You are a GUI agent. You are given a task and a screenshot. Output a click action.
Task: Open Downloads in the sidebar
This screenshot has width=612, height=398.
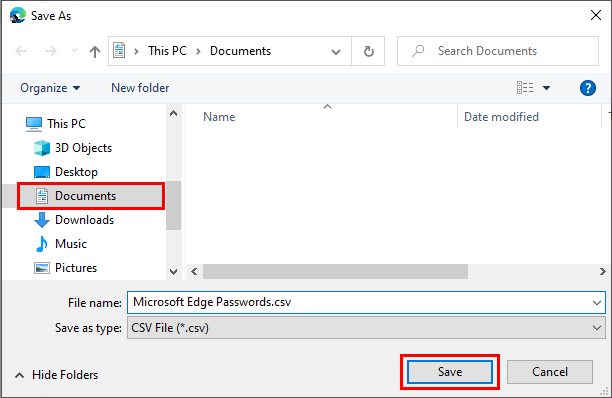(x=84, y=220)
